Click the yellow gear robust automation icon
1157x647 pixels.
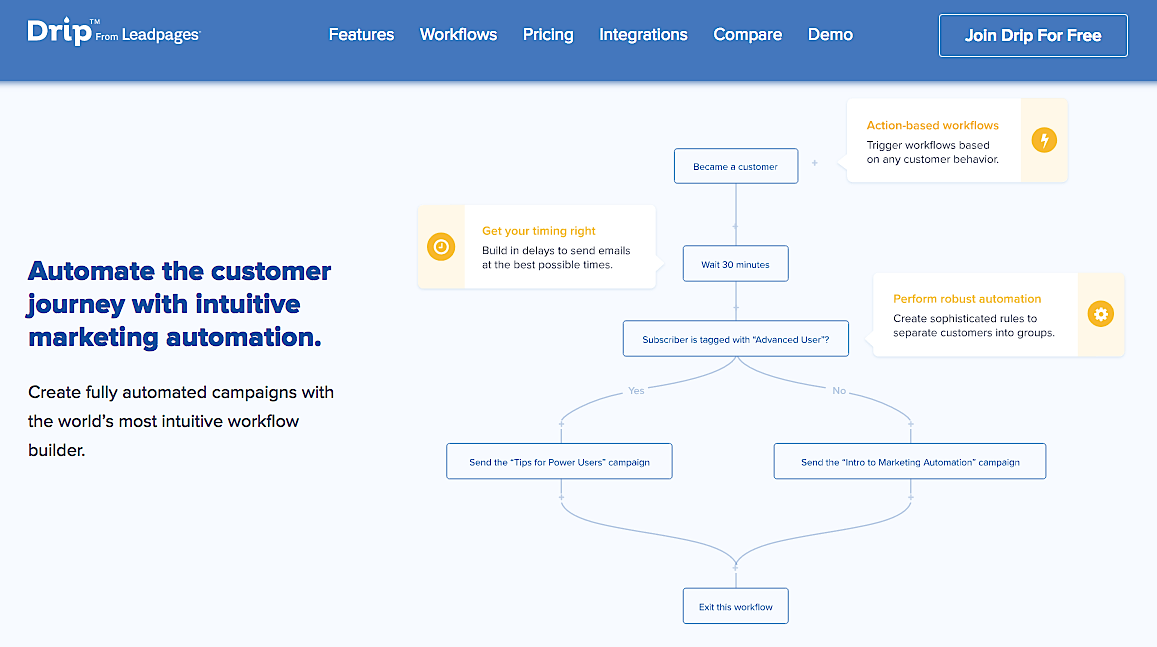(x=1100, y=314)
